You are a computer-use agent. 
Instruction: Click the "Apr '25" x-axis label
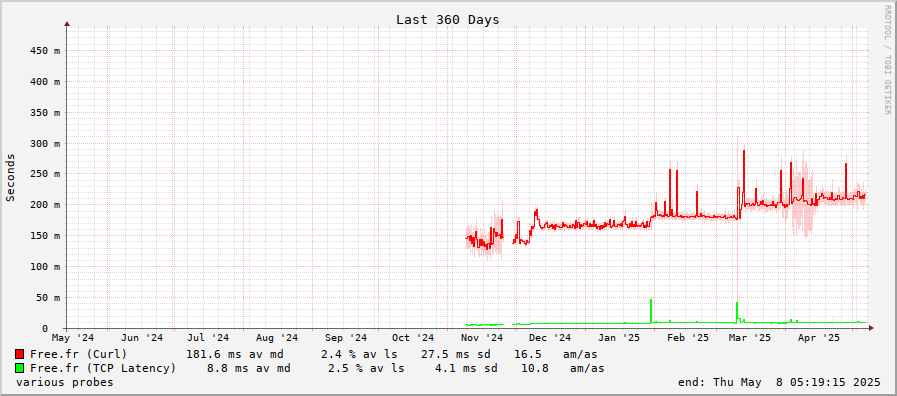pos(819,338)
